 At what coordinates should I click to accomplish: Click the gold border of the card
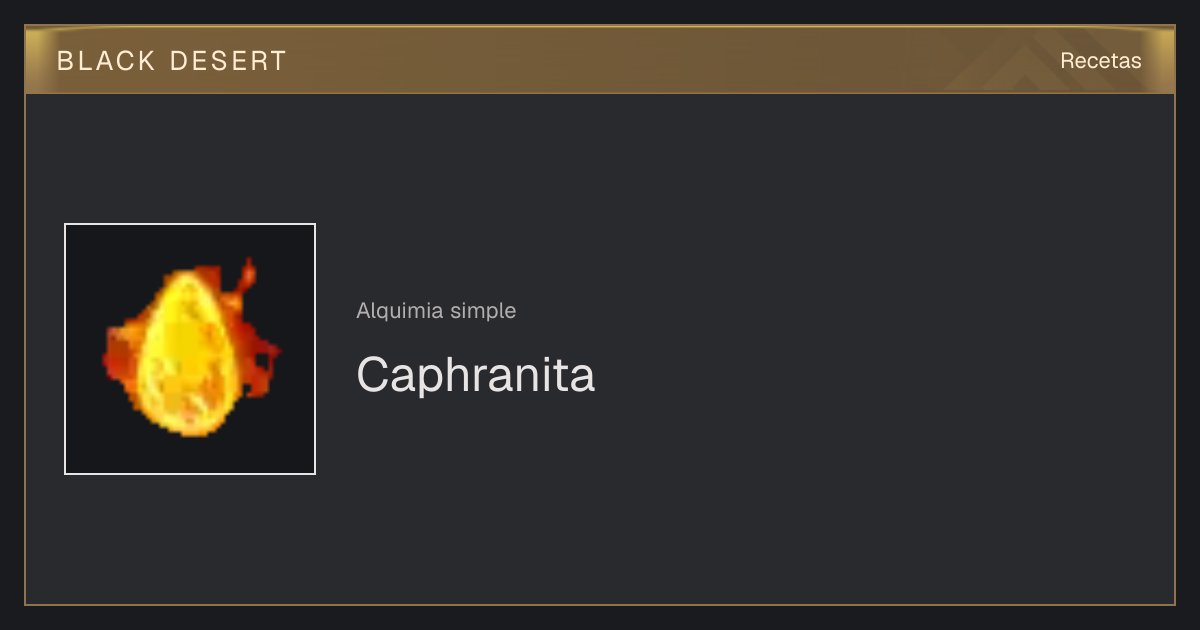[25, 350]
